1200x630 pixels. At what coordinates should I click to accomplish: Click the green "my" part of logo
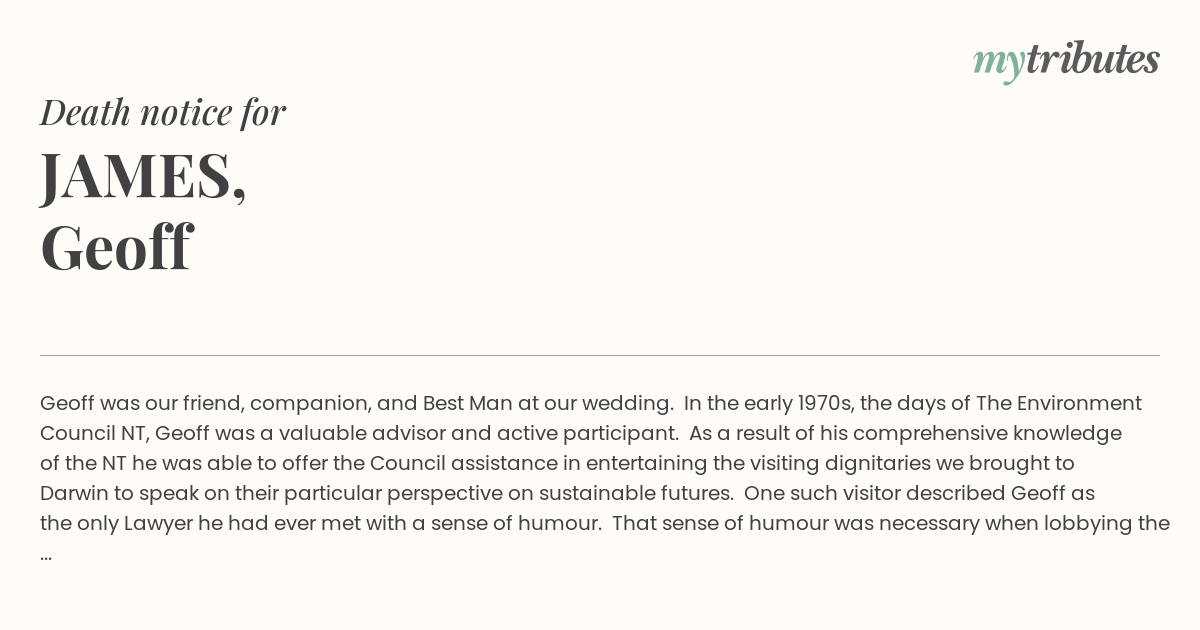[999, 65]
